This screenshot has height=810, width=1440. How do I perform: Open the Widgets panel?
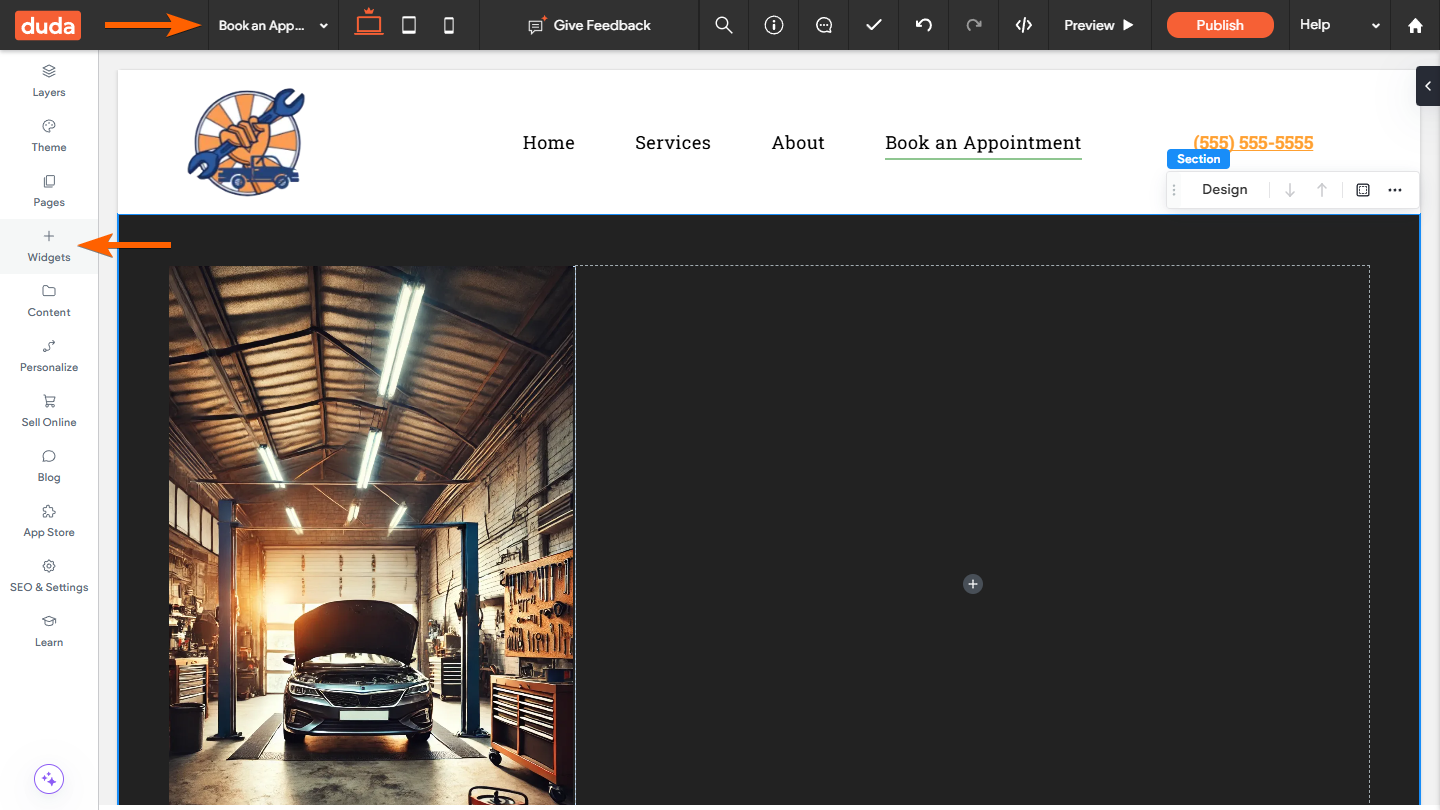coord(49,246)
